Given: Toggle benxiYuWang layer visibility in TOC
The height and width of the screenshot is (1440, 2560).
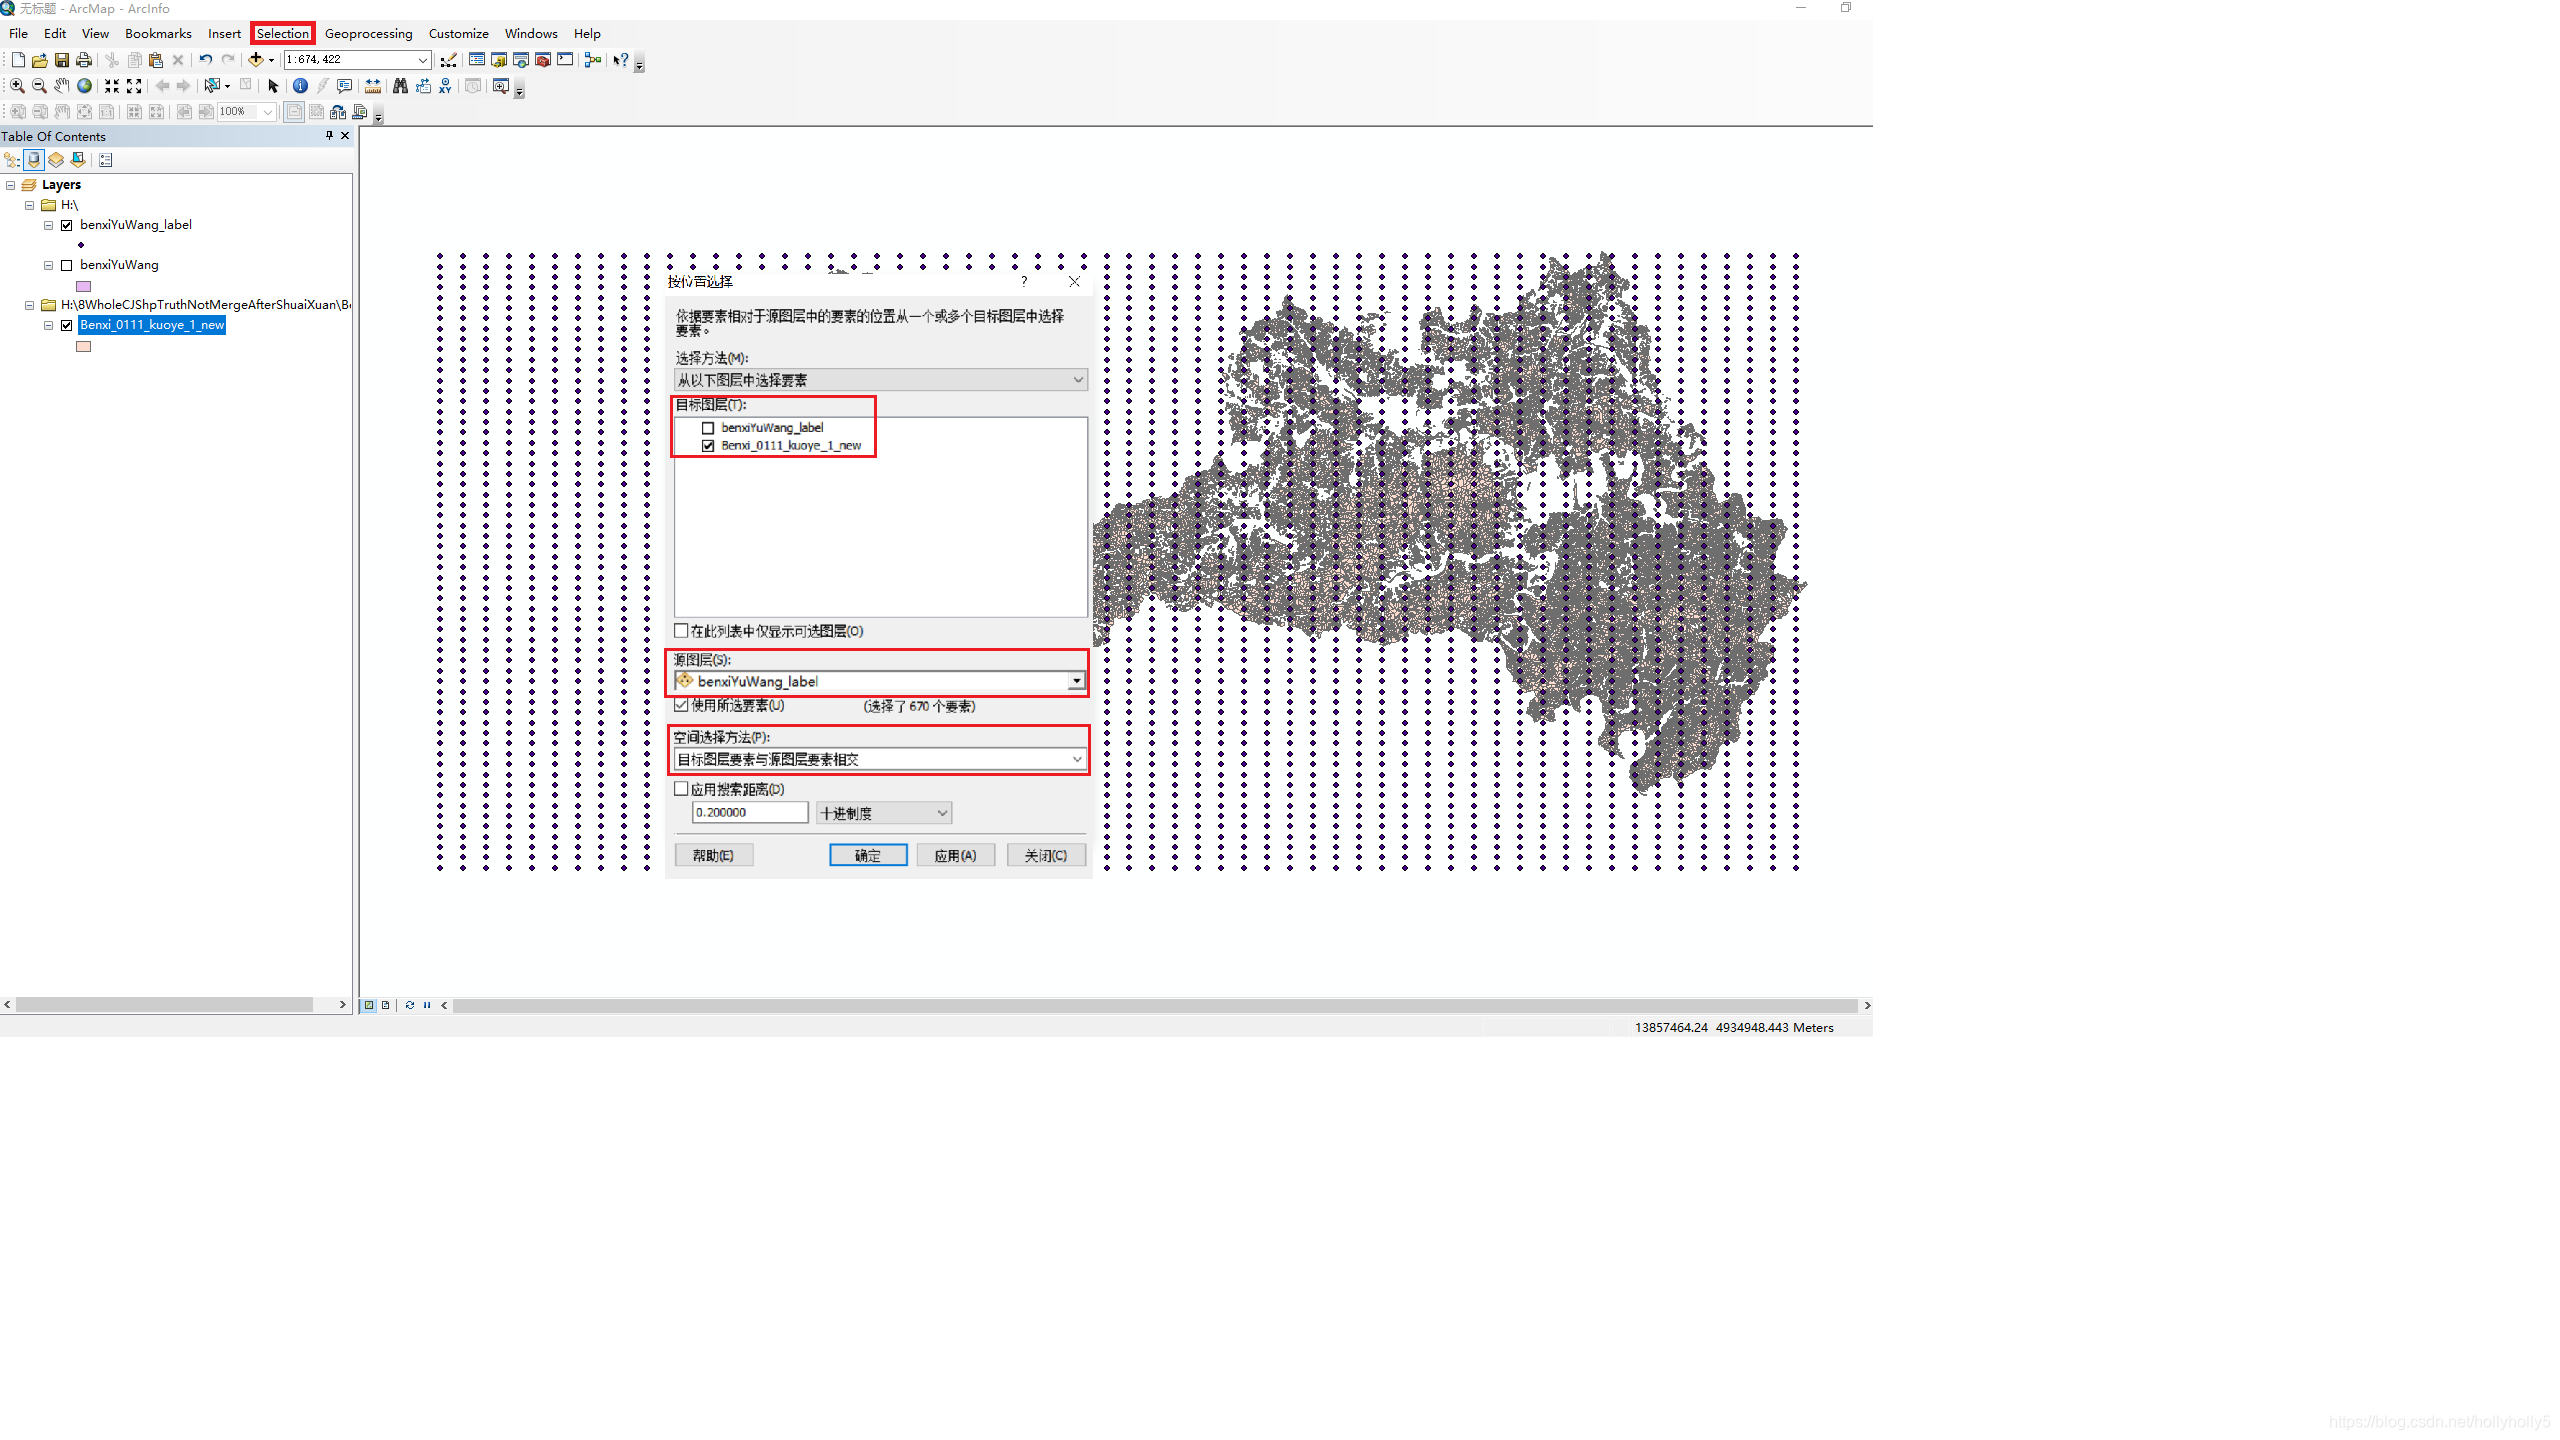Looking at the screenshot, I should click(67, 265).
